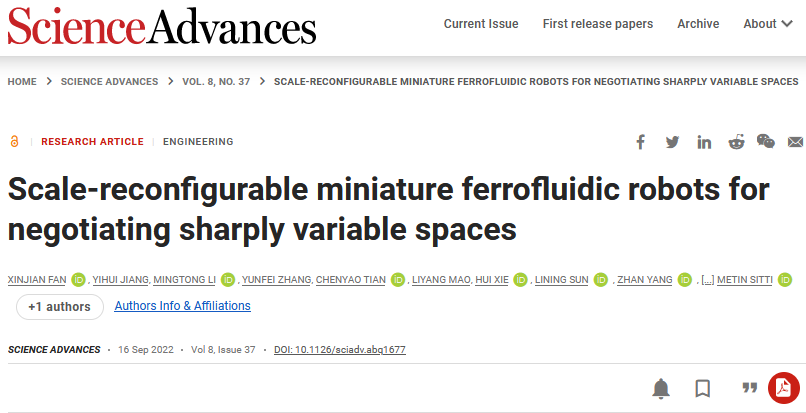This screenshot has height=413, width=806.
Task: Open Current Issue menu item
Action: (481, 24)
